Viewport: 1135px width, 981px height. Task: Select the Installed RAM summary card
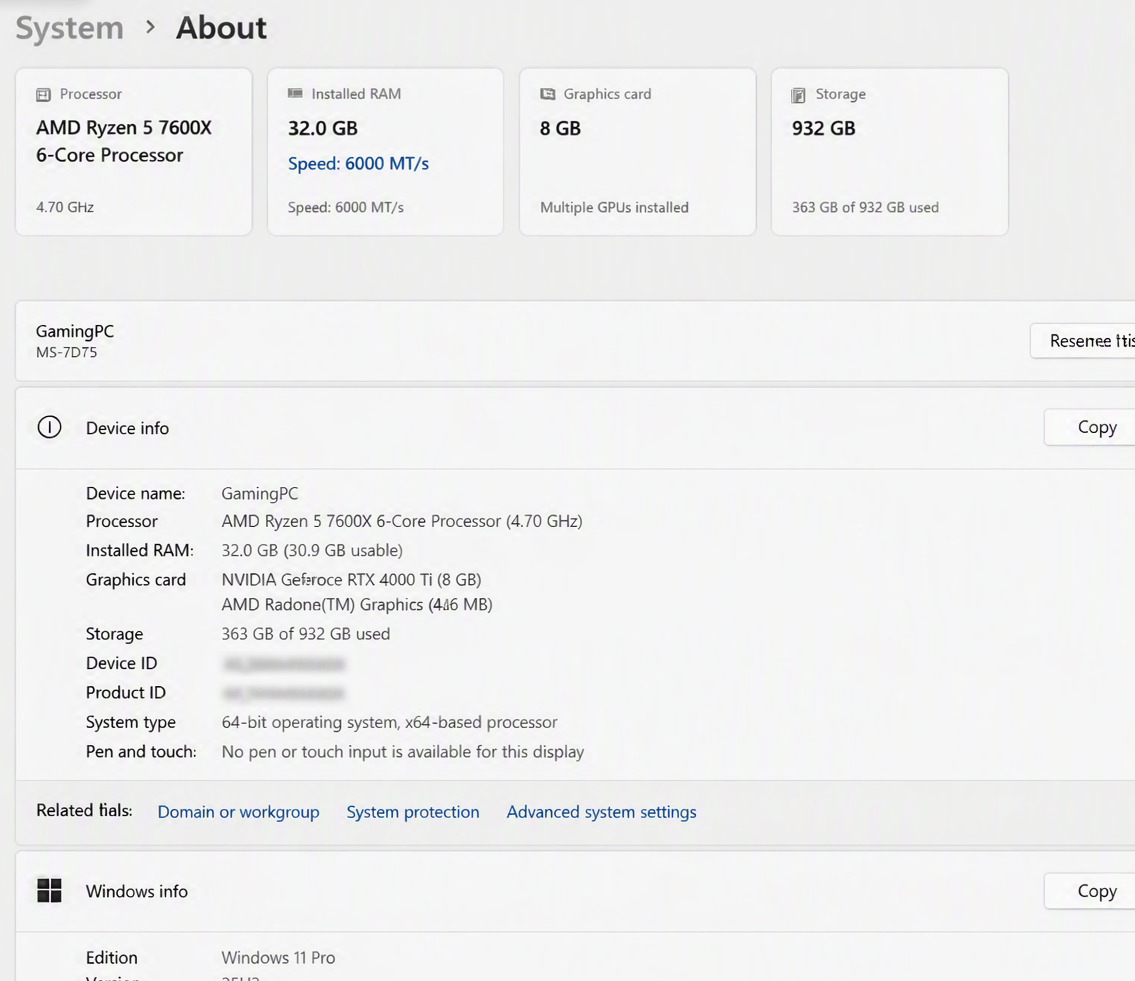(385, 152)
